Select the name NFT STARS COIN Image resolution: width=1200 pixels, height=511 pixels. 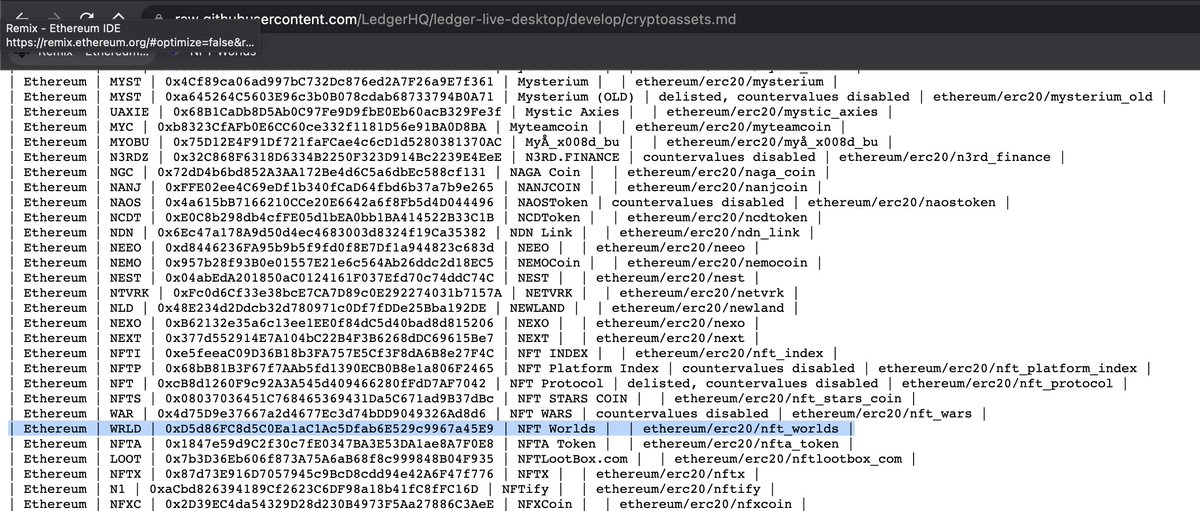[572, 399]
